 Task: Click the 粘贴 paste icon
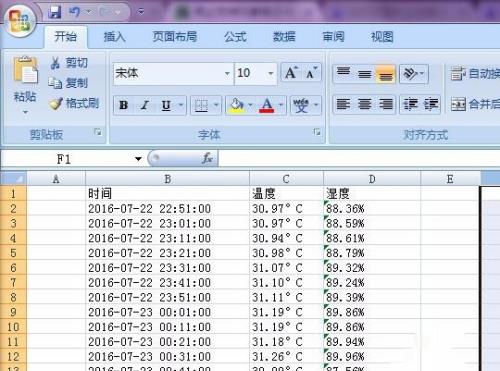click(x=25, y=70)
